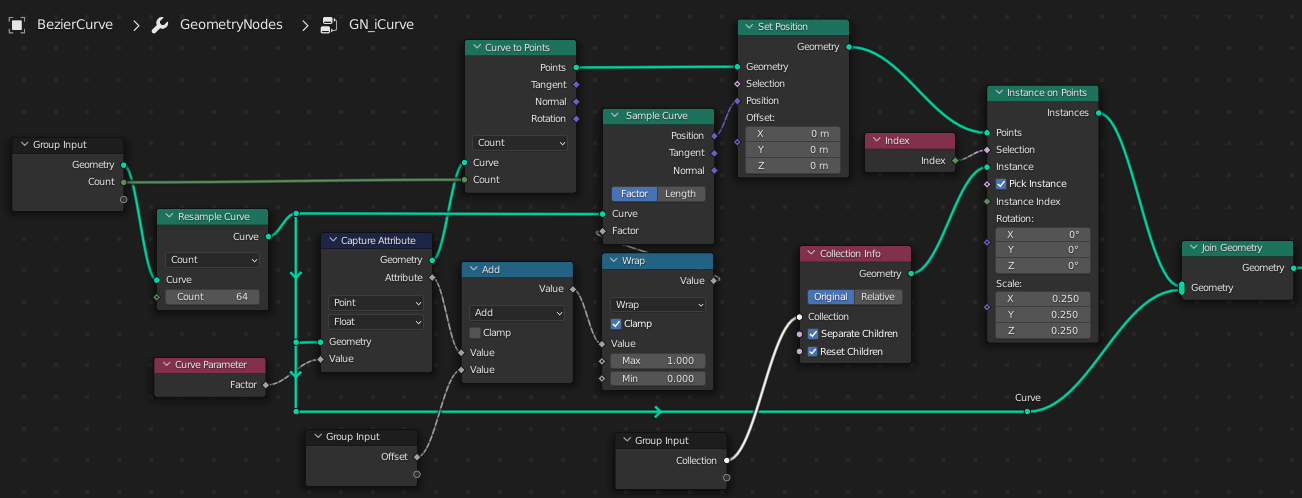Collapse the Instance on Points node
This screenshot has width=1302, height=498.
pos(997,93)
